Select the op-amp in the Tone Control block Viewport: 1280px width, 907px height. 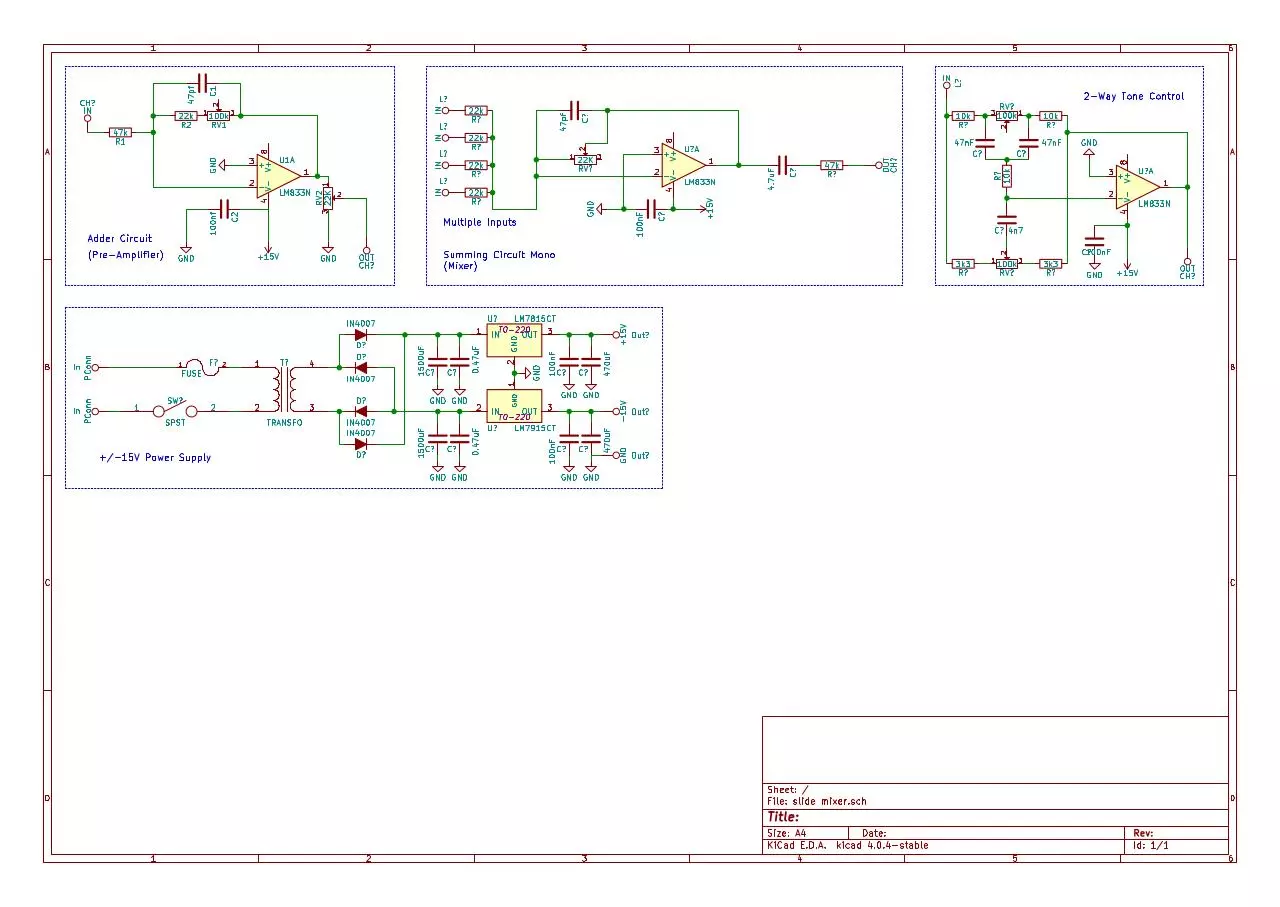tap(1138, 186)
